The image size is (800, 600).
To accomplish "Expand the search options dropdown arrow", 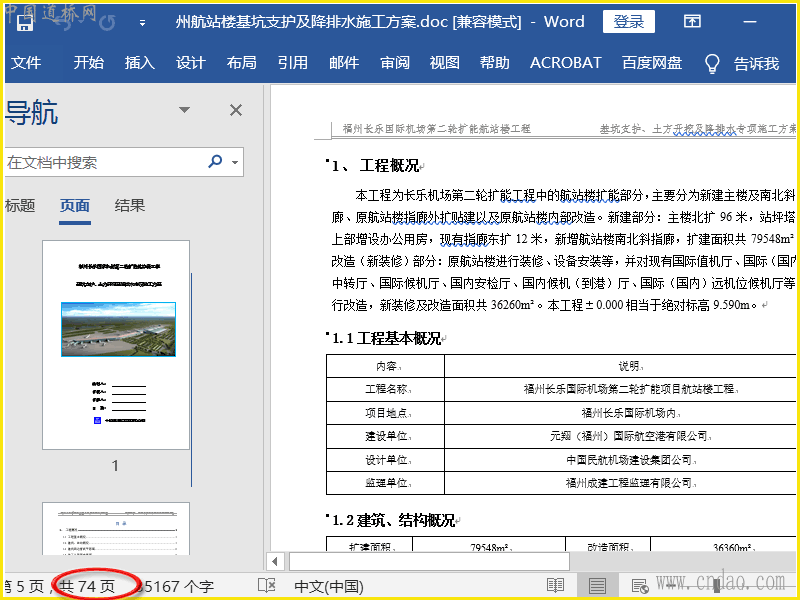I will (x=235, y=162).
